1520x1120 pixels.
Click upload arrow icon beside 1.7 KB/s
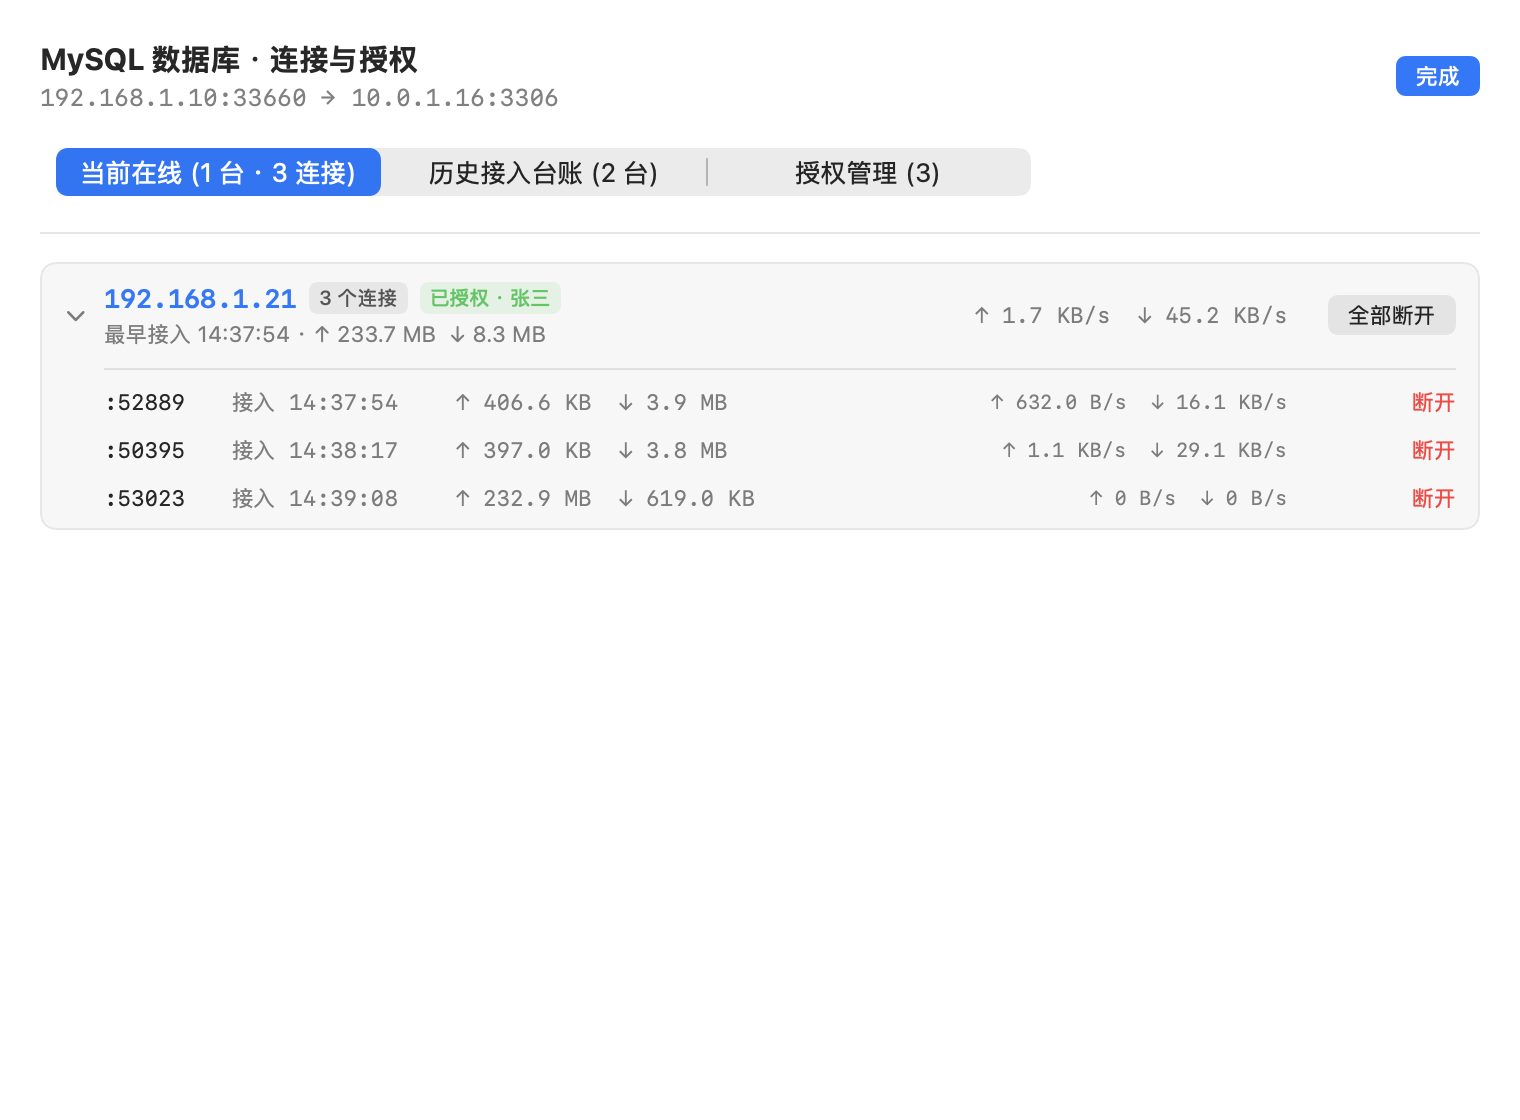click(x=982, y=315)
